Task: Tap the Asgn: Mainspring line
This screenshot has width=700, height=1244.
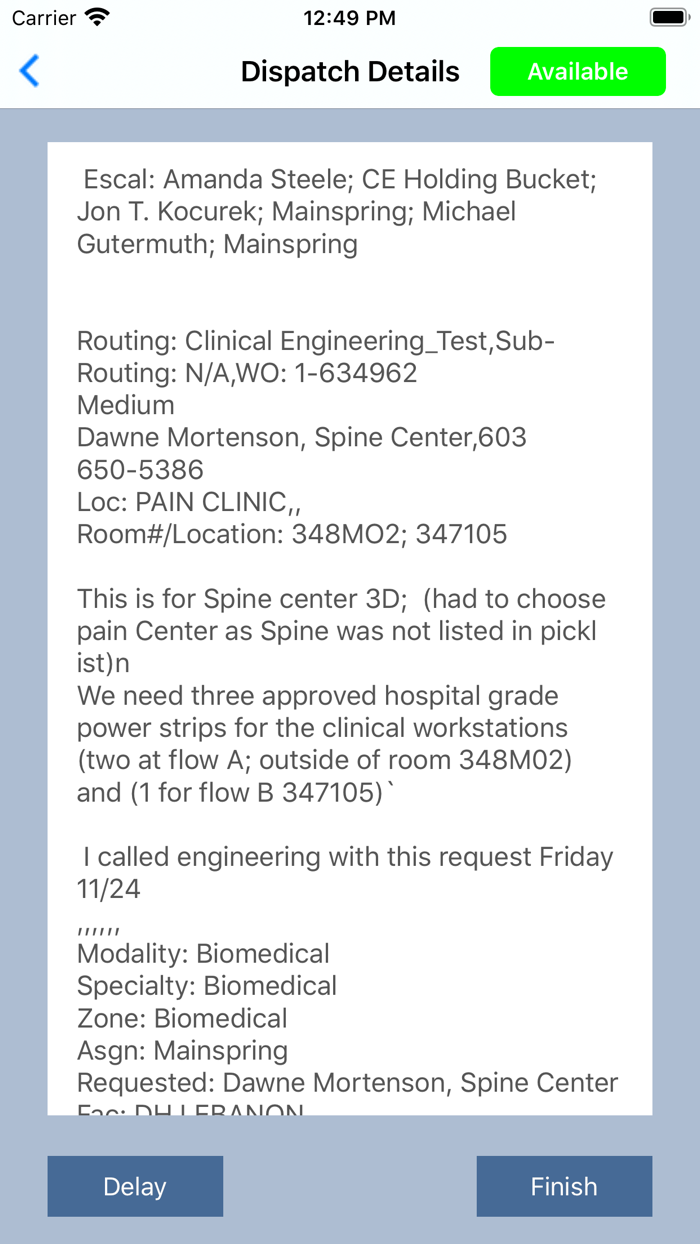Action: (182, 1051)
